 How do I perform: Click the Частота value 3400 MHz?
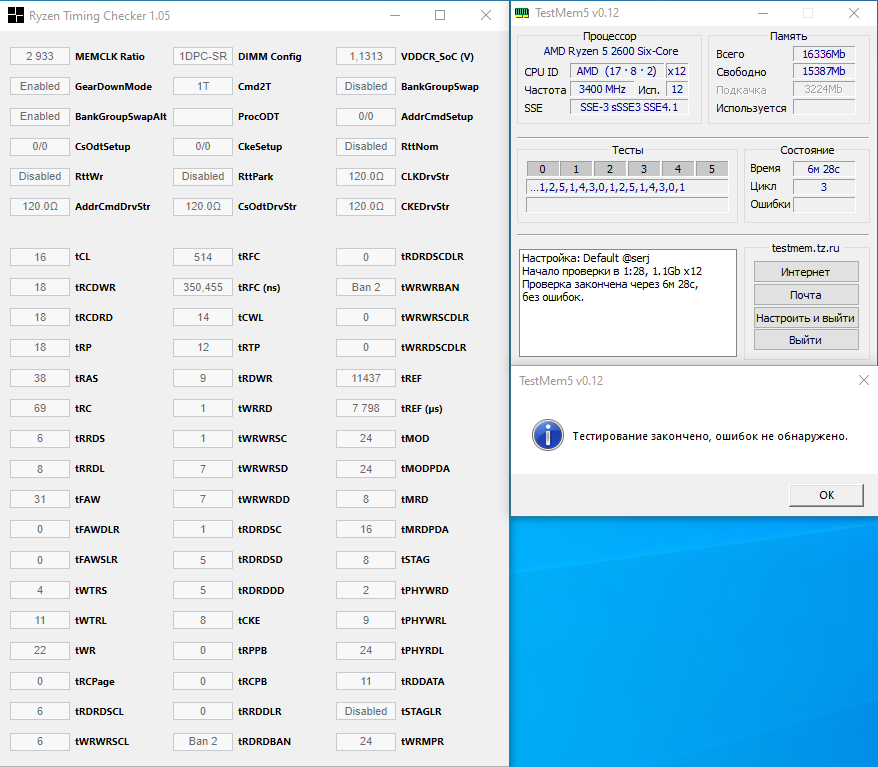pyautogui.click(x=602, y=89)
